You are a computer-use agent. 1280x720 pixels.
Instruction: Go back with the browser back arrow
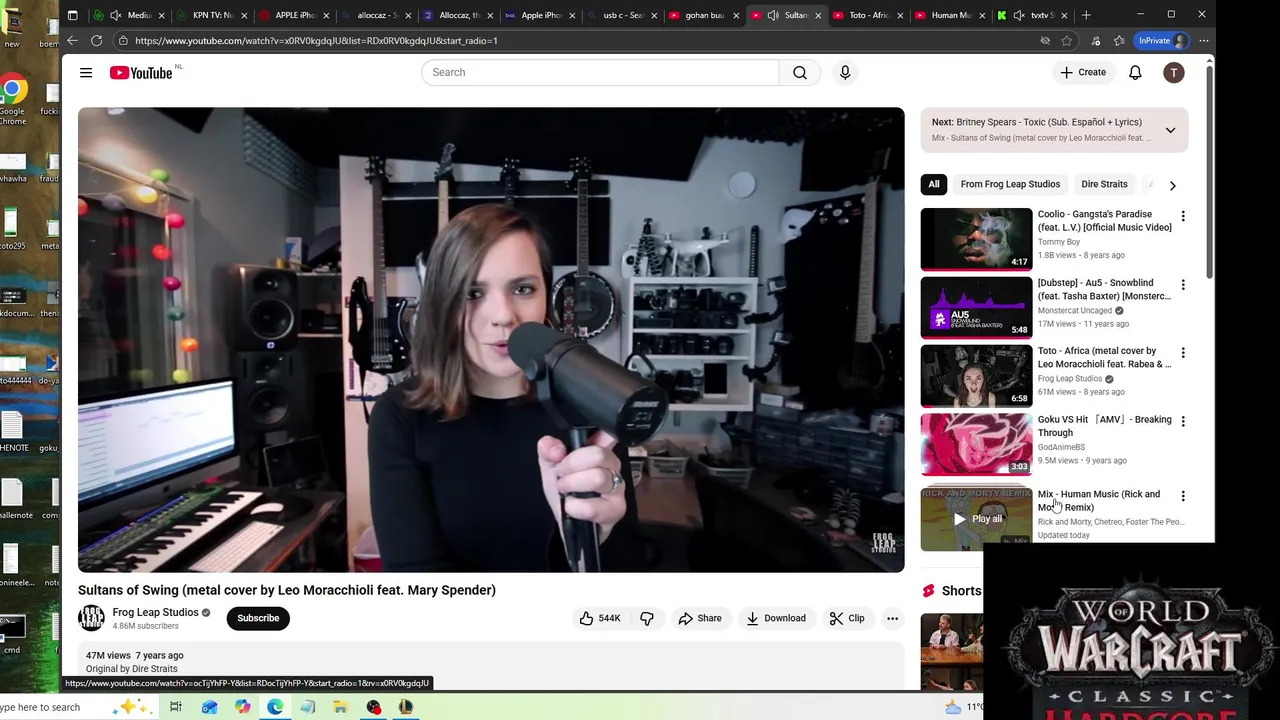[x=72, y=40]
